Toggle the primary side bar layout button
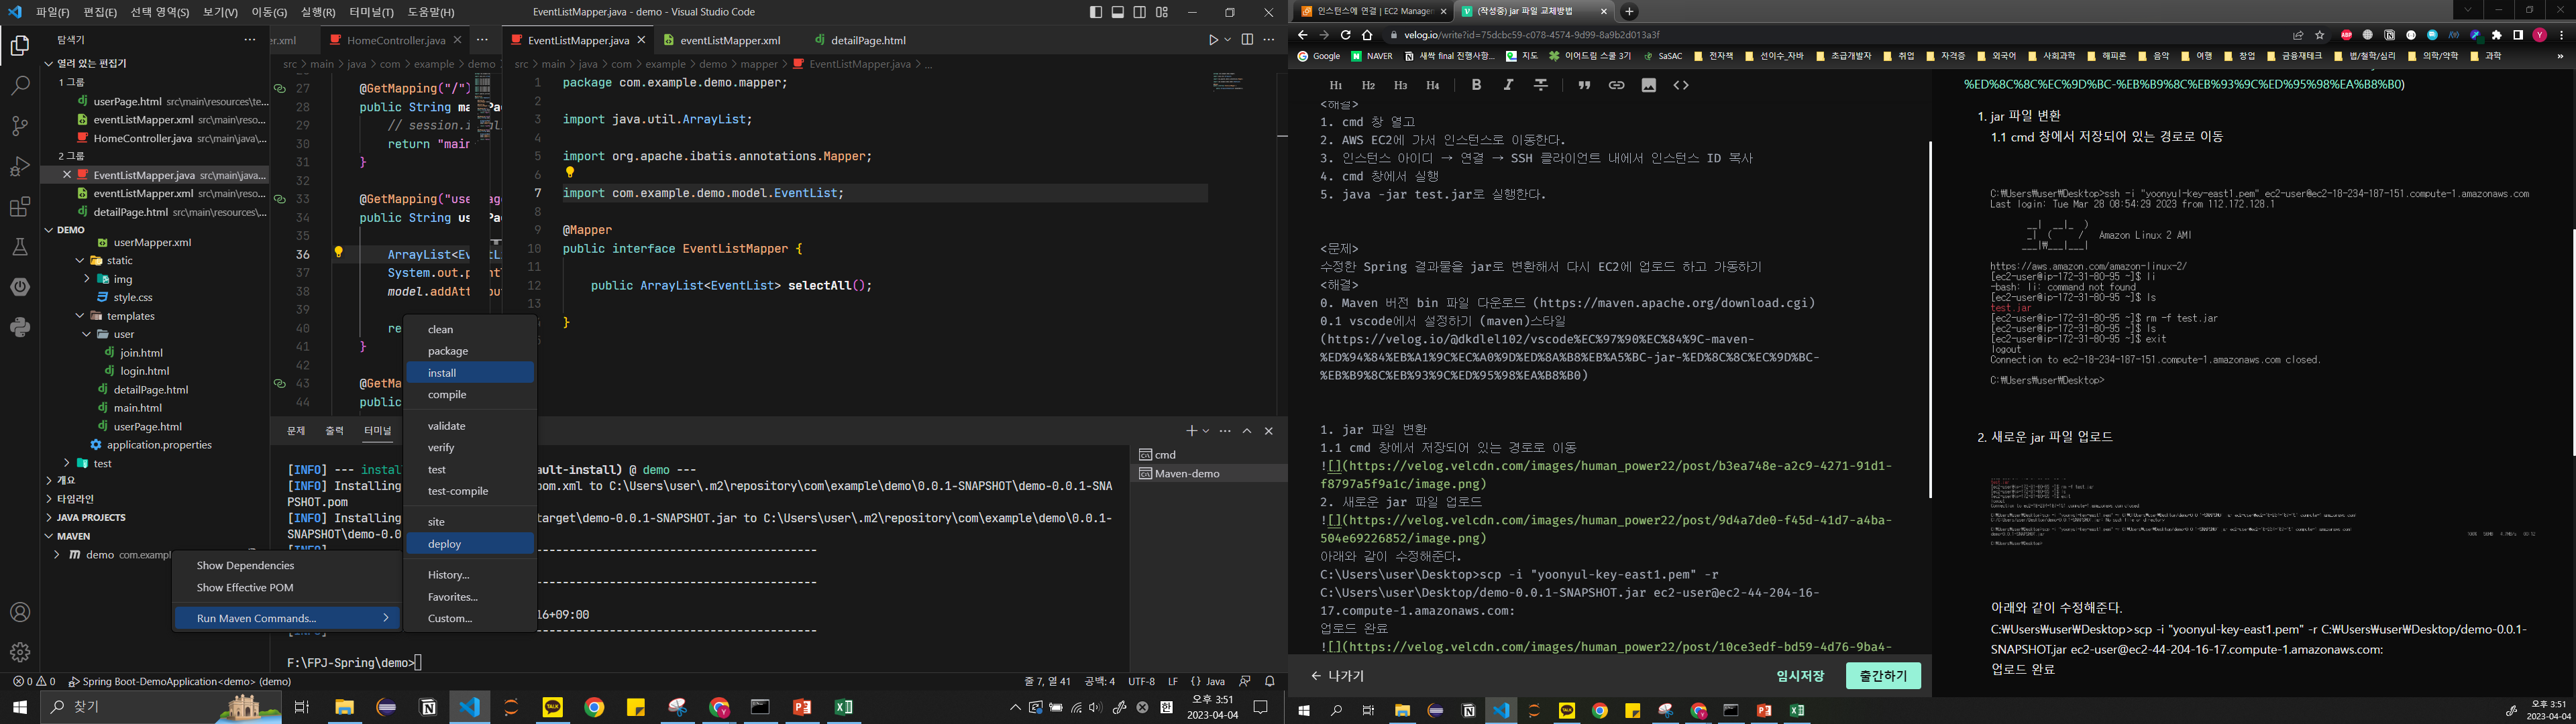 point(1096,12)
